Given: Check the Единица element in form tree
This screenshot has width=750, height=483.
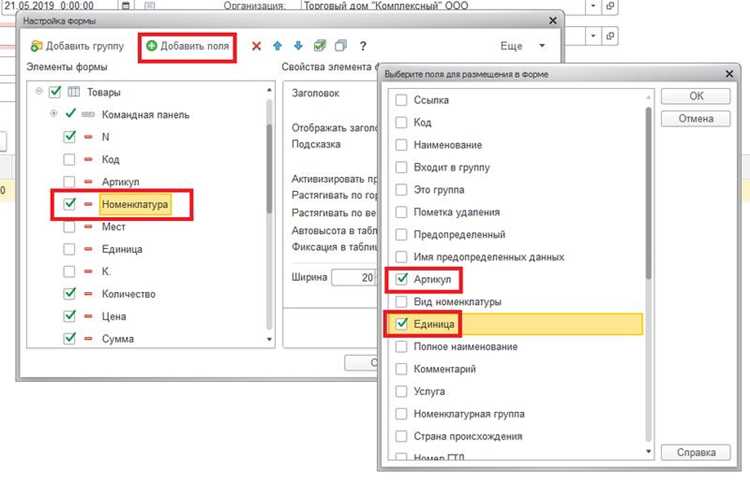Looking at the screenshot, I should click(x=69, y=249).
